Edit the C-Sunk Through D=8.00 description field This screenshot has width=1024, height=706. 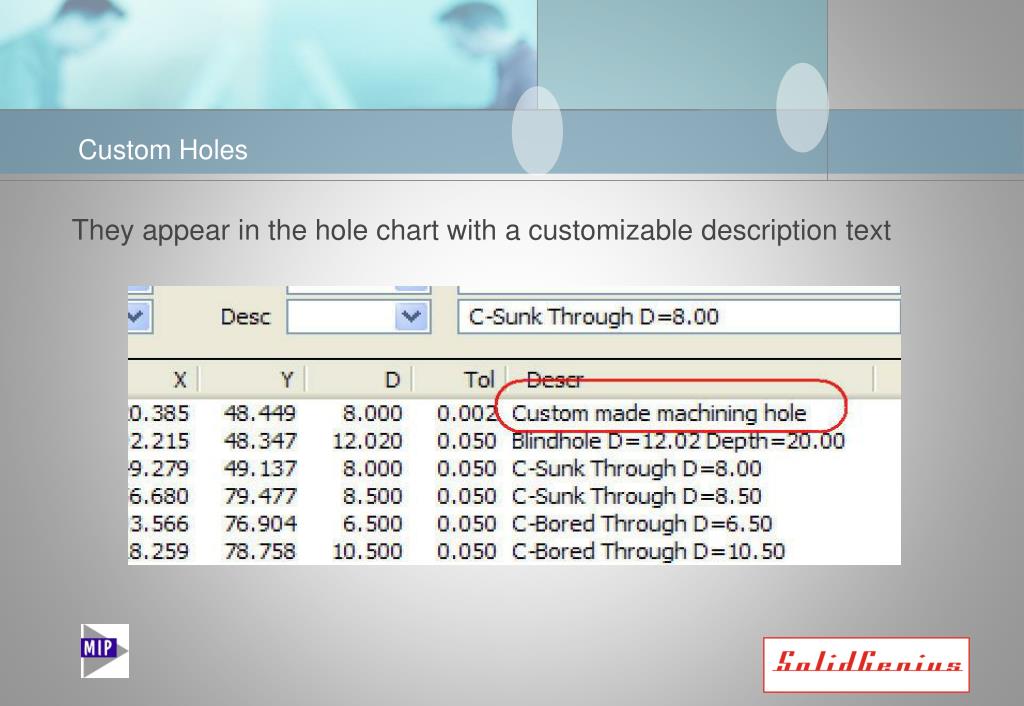[679, 317]
